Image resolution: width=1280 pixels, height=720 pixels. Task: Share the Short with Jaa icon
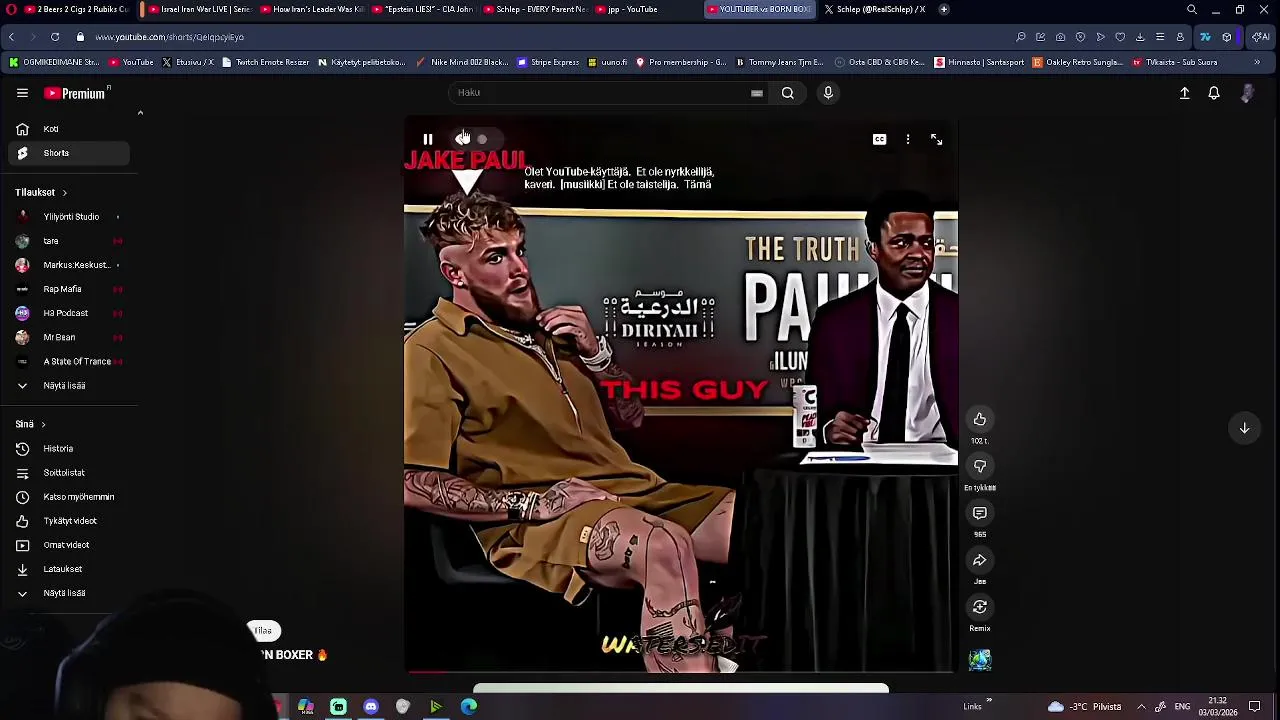click(x=980, y=560)
